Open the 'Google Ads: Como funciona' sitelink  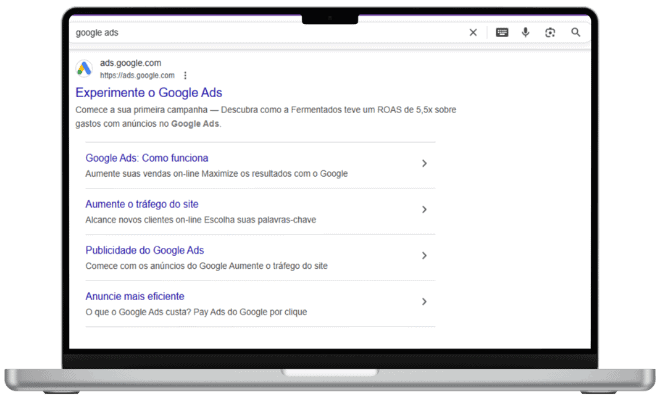coord(147,158)
